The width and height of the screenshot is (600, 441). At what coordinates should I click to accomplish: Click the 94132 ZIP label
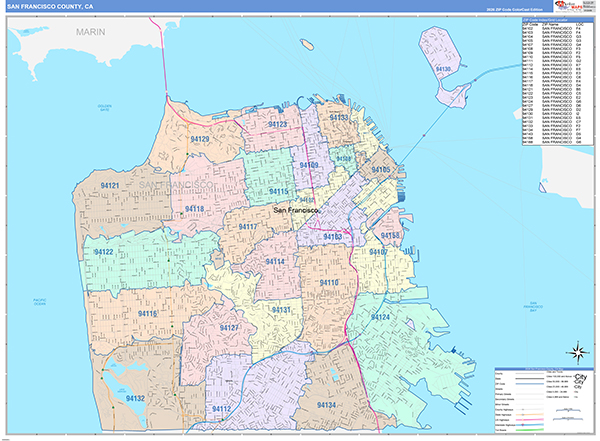point(136,398)
